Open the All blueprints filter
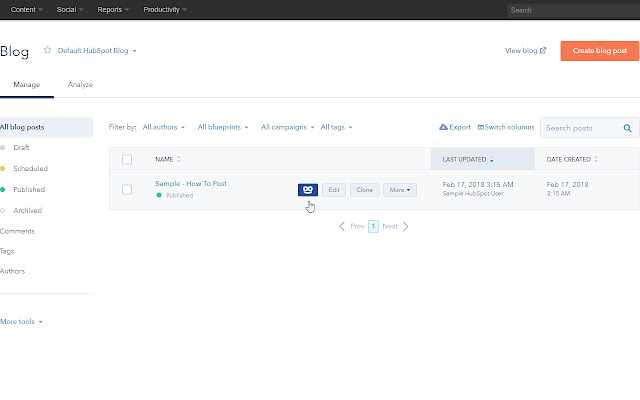This screenshot has height=400, width=640. pos(223,127)
